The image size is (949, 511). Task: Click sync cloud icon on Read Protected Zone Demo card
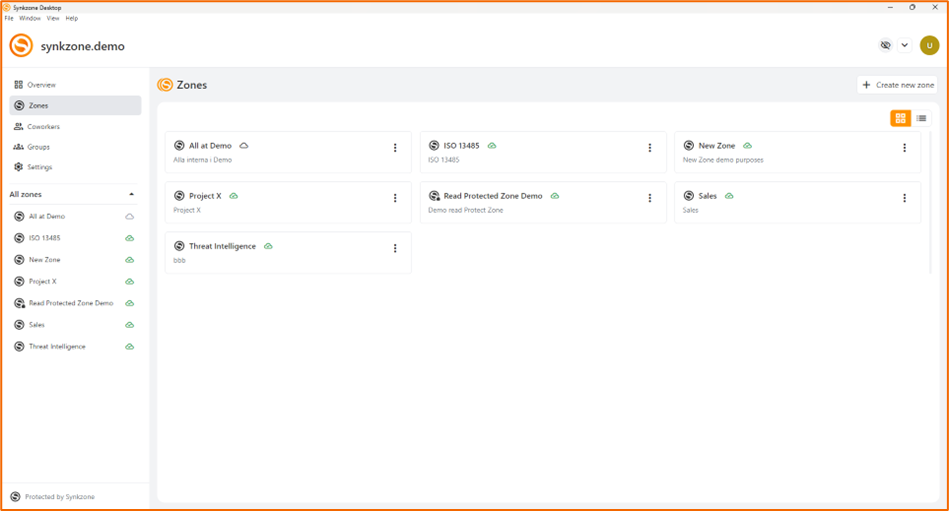tap(555, 196)
